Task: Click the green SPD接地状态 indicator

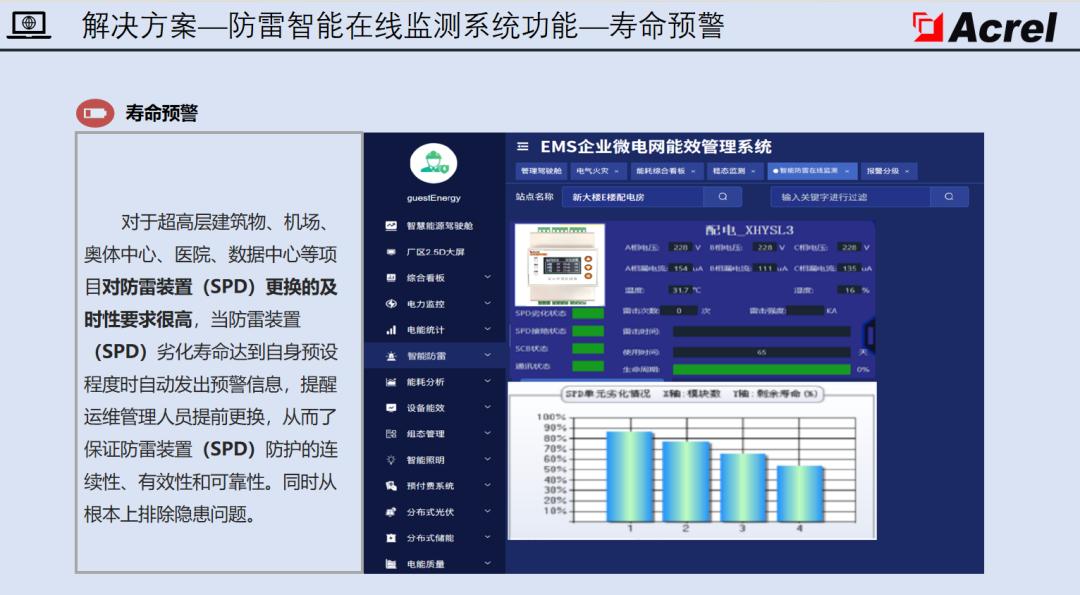Action: click(588, 331)
